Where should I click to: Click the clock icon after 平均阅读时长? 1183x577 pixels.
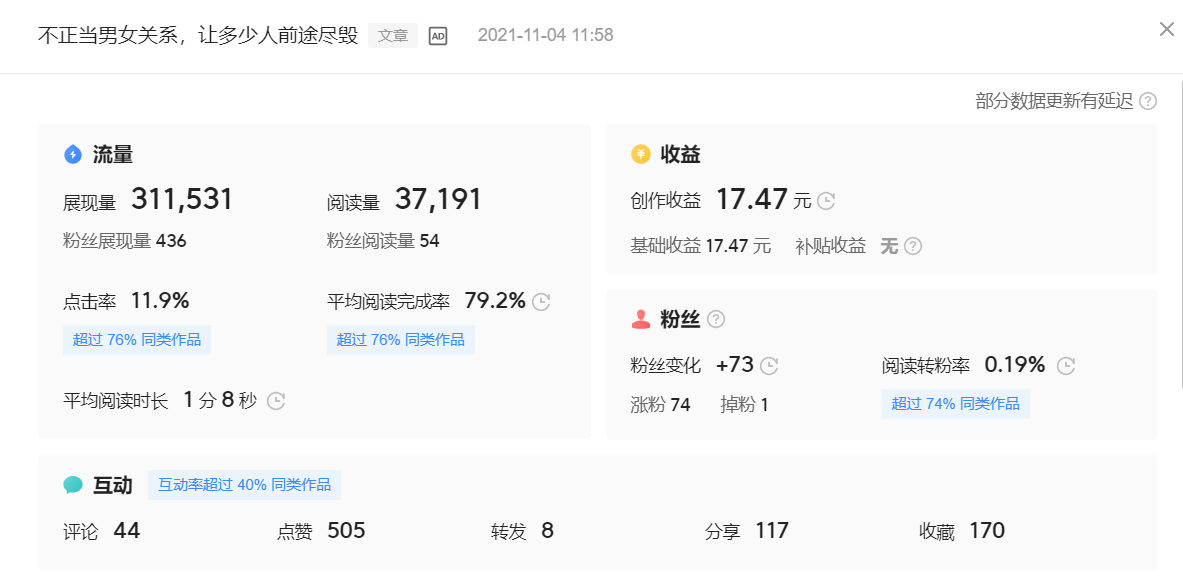tap(276, 400)
